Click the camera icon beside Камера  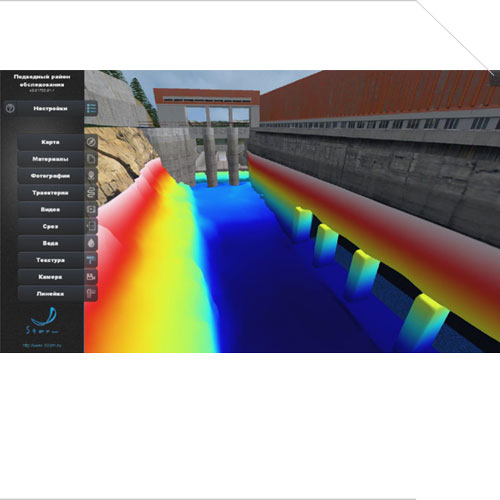click(x=91, y=277)
